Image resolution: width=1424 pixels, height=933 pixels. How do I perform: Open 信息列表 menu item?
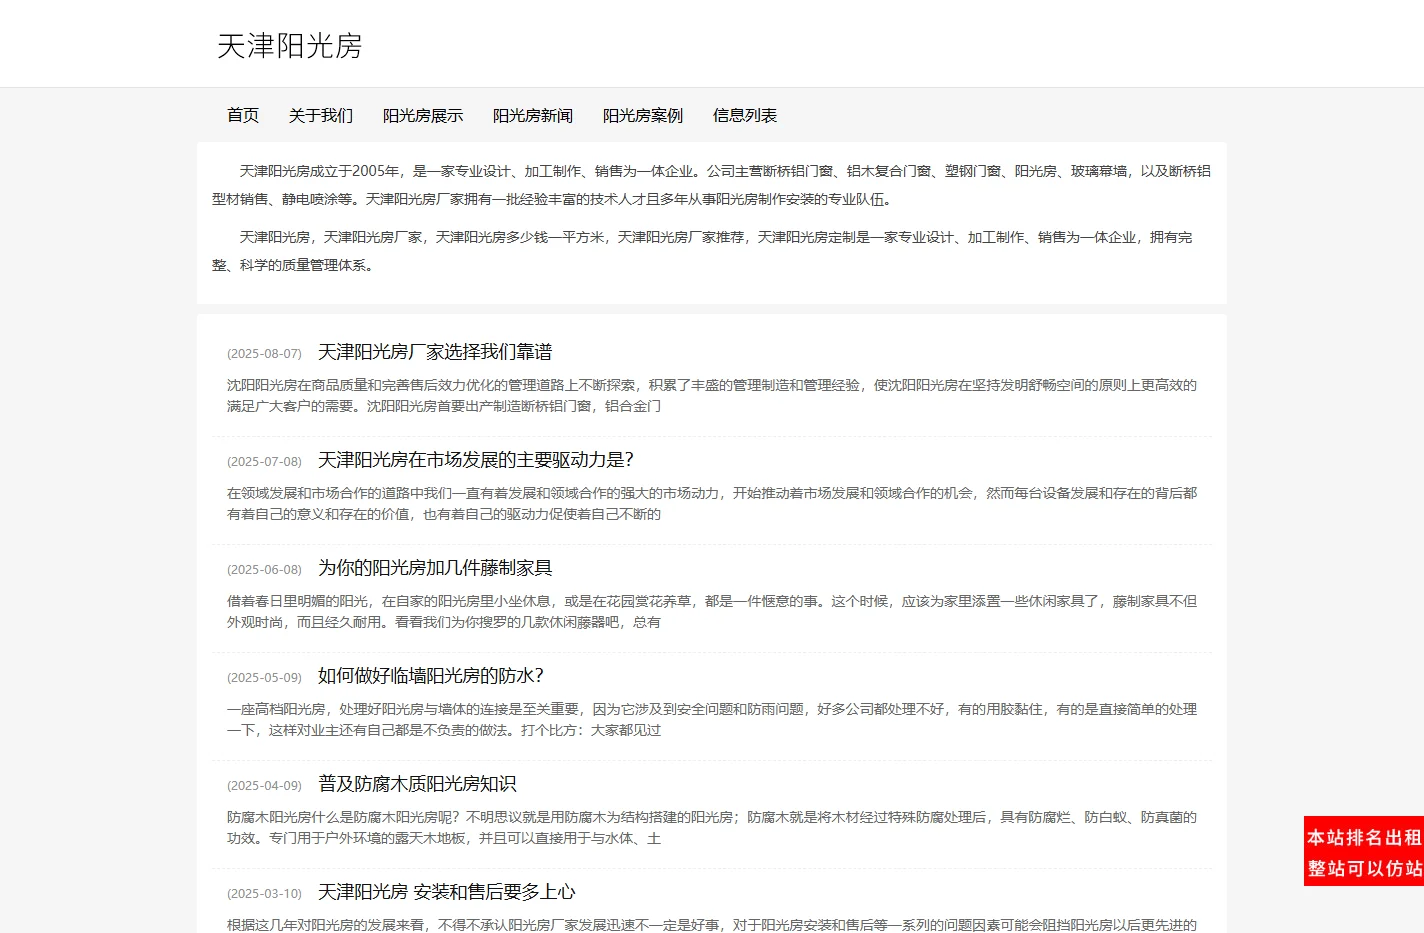pyautogui.click(x=745, y=116)
